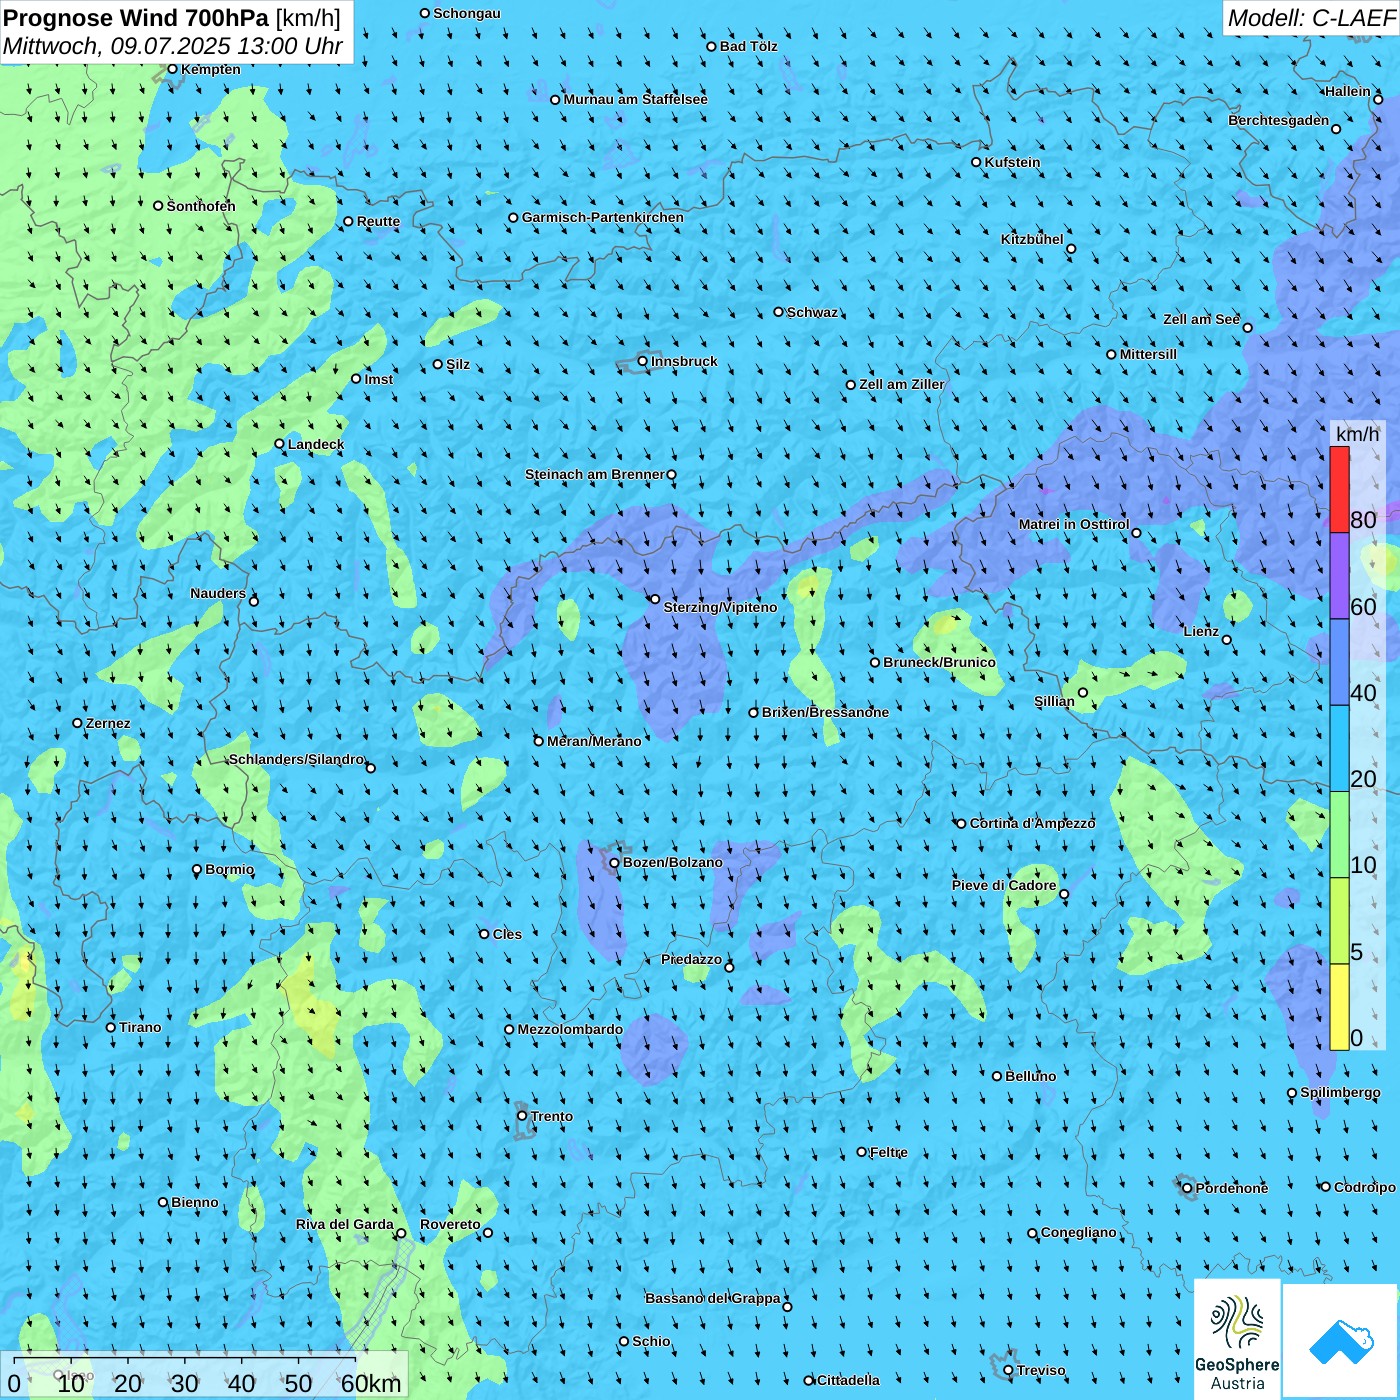
Task: Click the Zernez location dot
Action: point(78,723)
